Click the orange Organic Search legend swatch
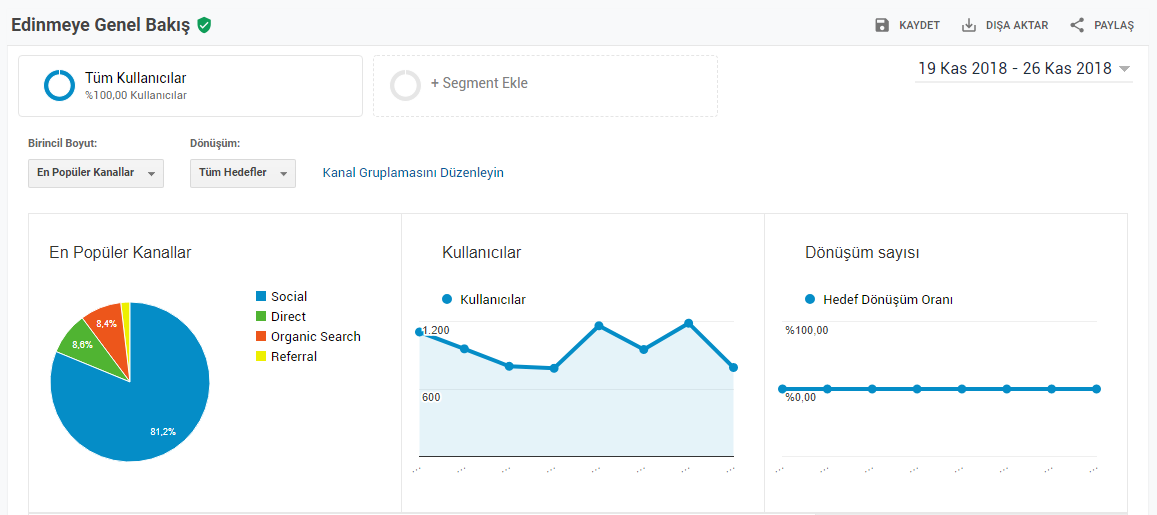 click(x=260, y=336)
